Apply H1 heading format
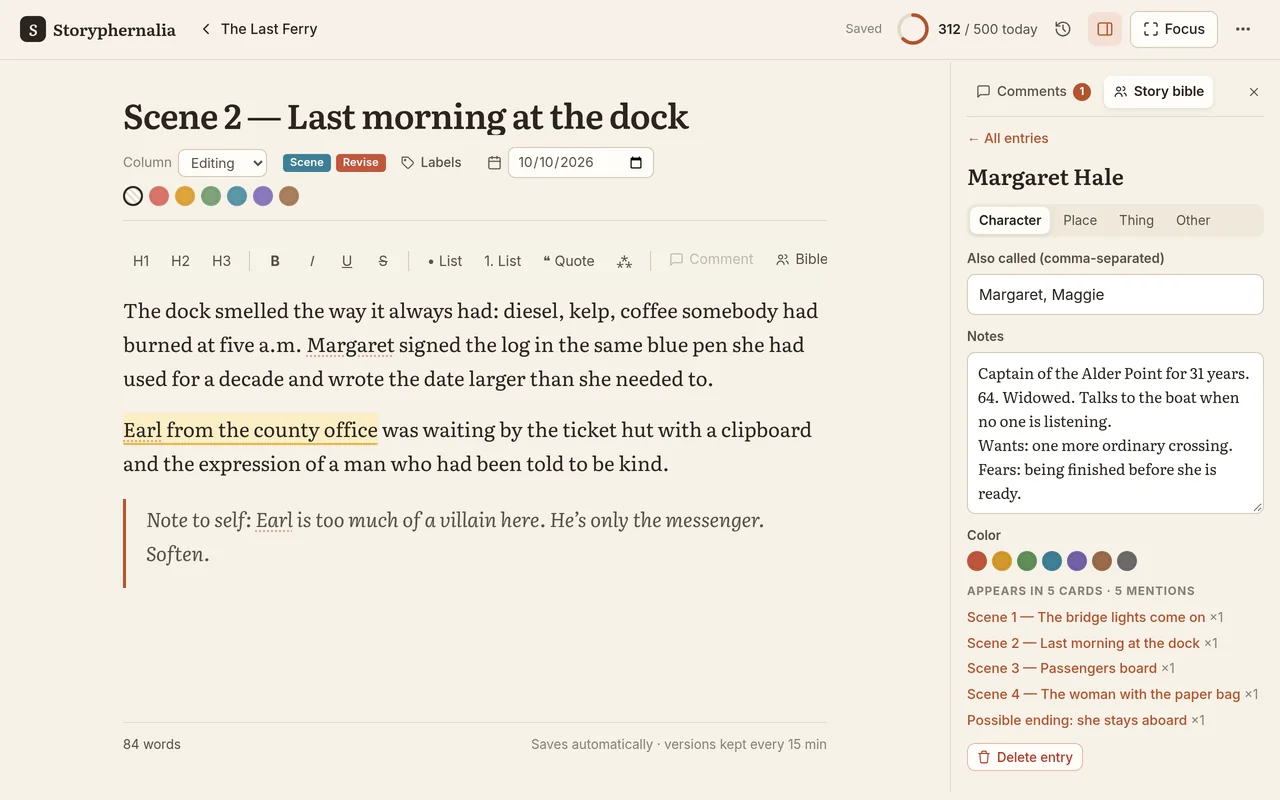Image resolution: width=1280 pixels, height=800 pixels. (141, 261)
